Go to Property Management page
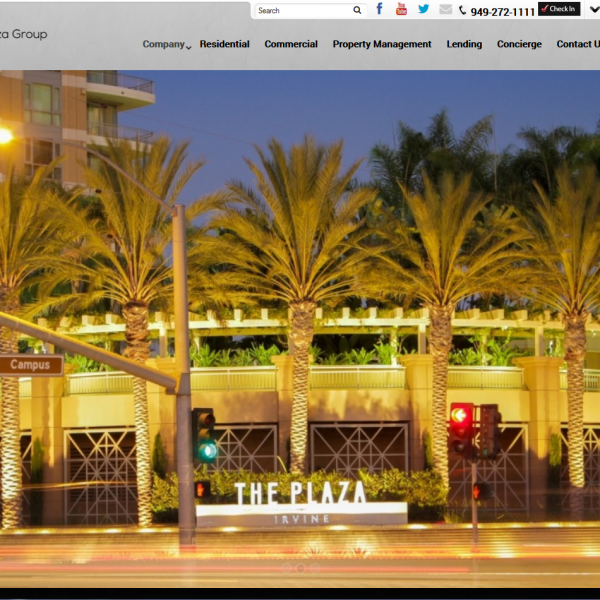The image size is (600, 600). click(x=382, y=44)
